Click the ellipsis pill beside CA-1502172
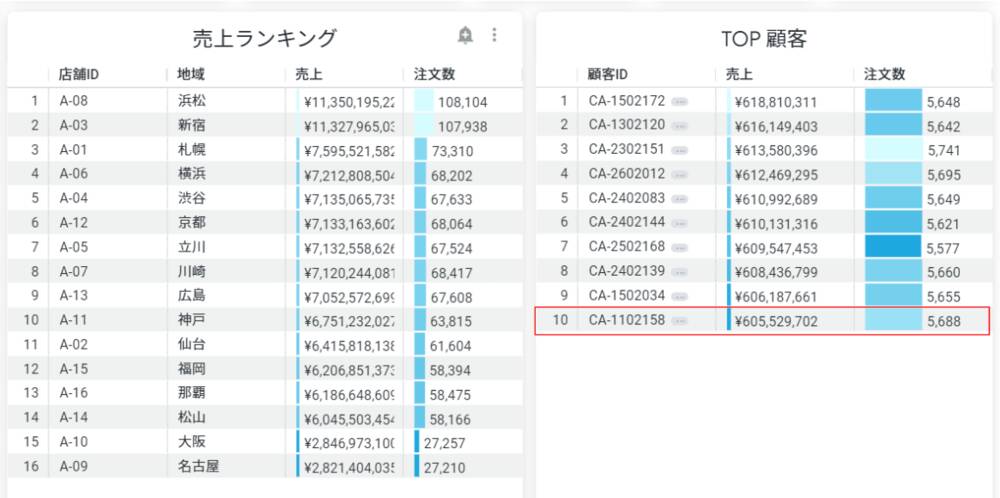This screenshot has width=1000, height=498. (680, 101)
